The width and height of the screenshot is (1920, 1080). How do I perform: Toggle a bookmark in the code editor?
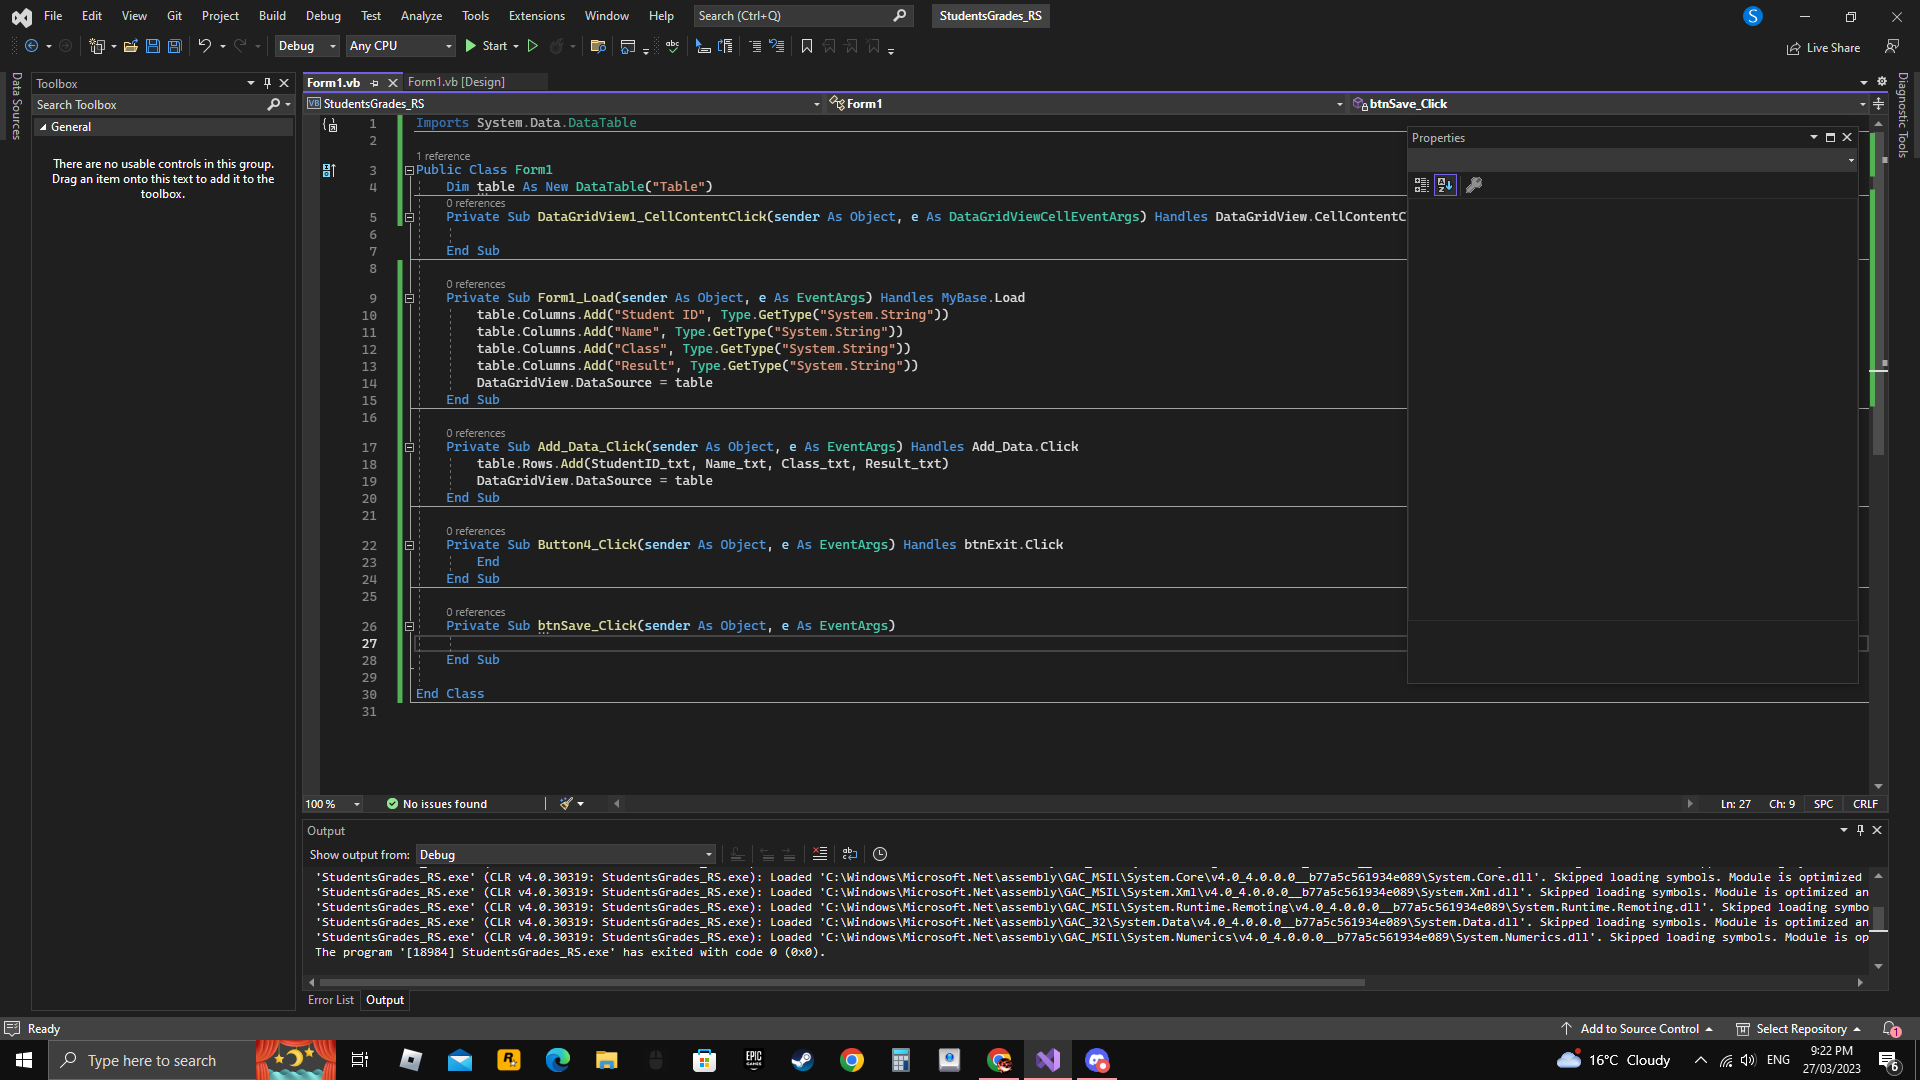[x=808, y=46]
